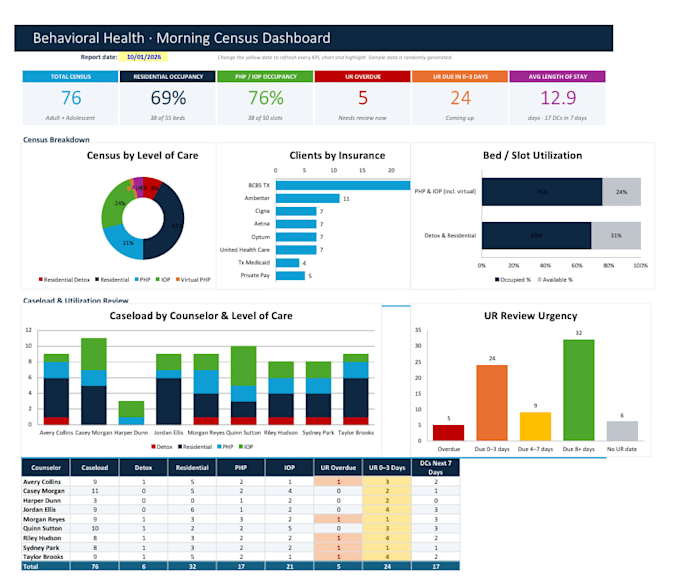680x583 pixels.
Task: Select Taylor Brooks's UR Overdue cell
Action: pyautogui.click(x=338, y=557)
